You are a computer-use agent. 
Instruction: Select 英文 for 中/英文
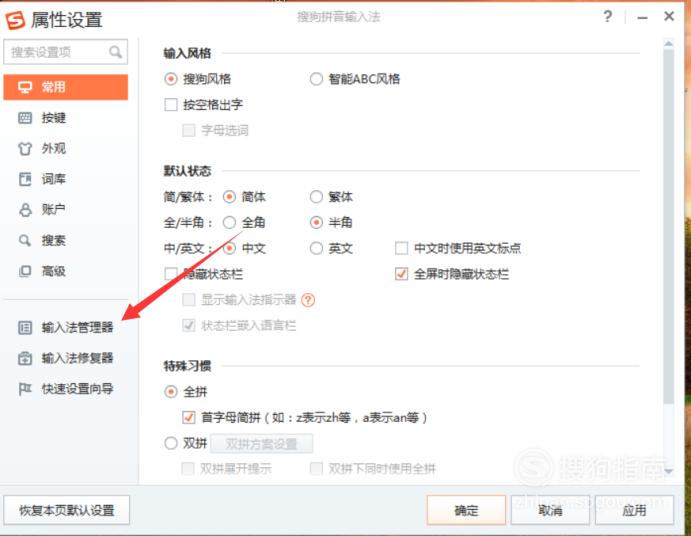(x=316, y=248)
